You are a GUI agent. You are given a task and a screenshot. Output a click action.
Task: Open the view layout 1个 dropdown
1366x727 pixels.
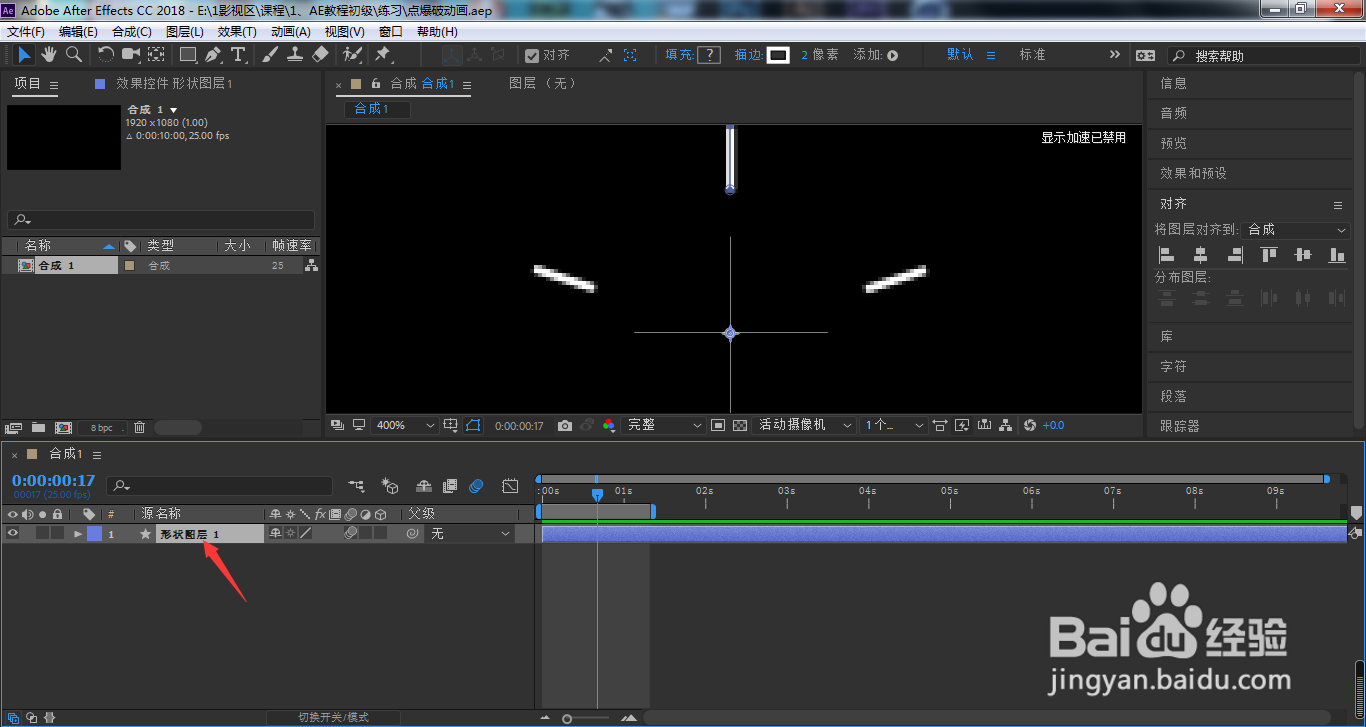click(x=894, y=425)
